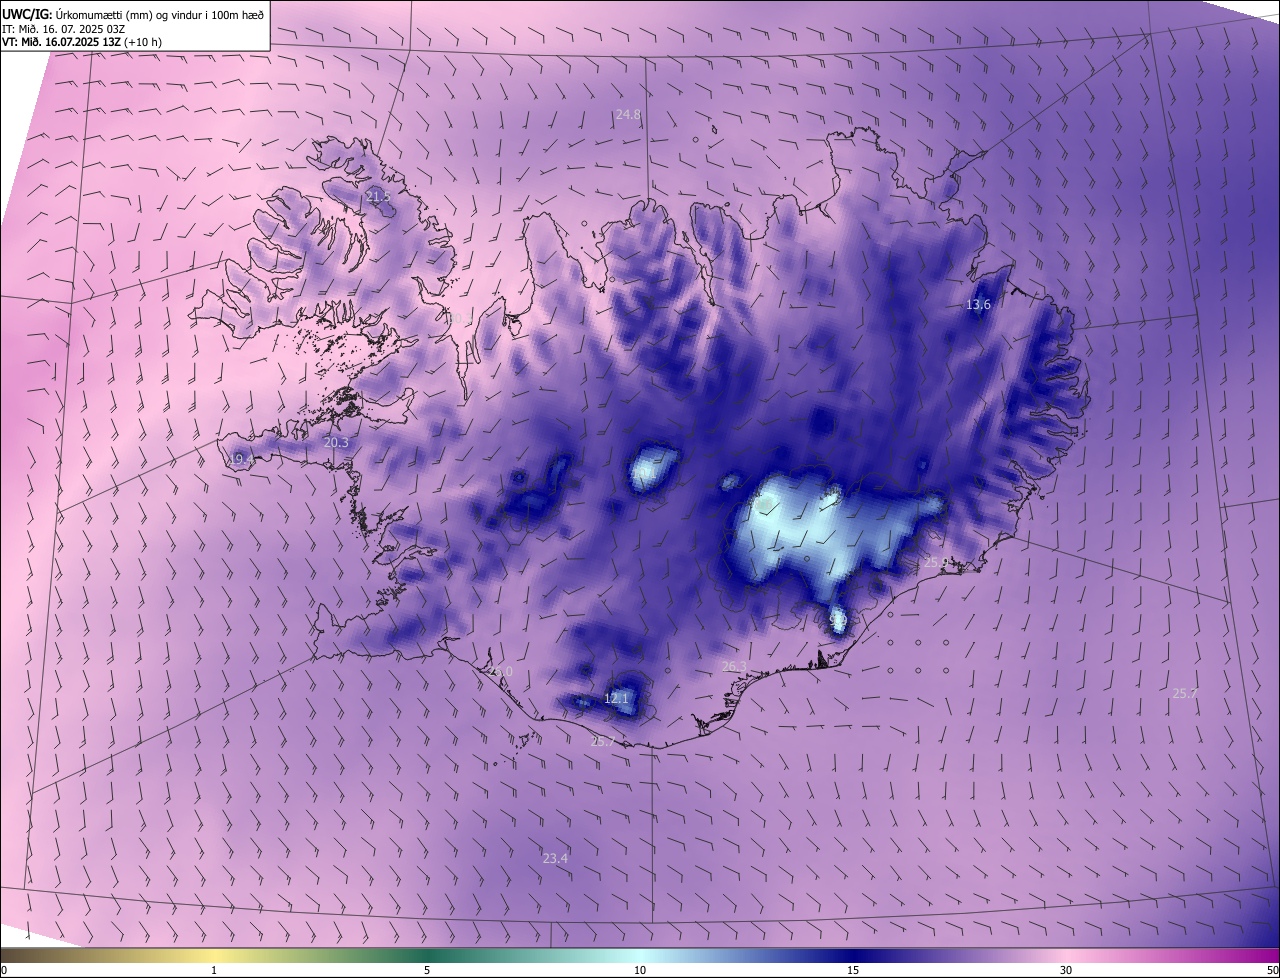
Task: Select the 5 tick label on the color scale
Action: click(427, 970)
